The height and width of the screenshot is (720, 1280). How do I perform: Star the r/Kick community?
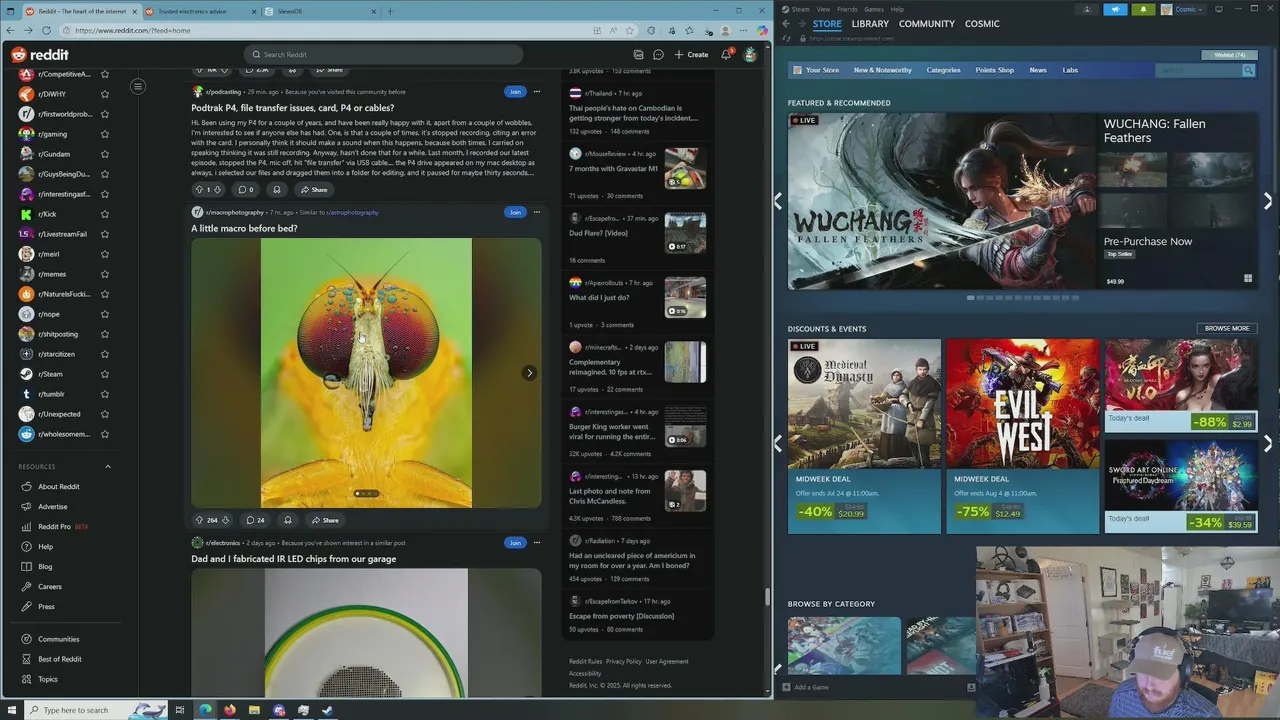(104, 214)
